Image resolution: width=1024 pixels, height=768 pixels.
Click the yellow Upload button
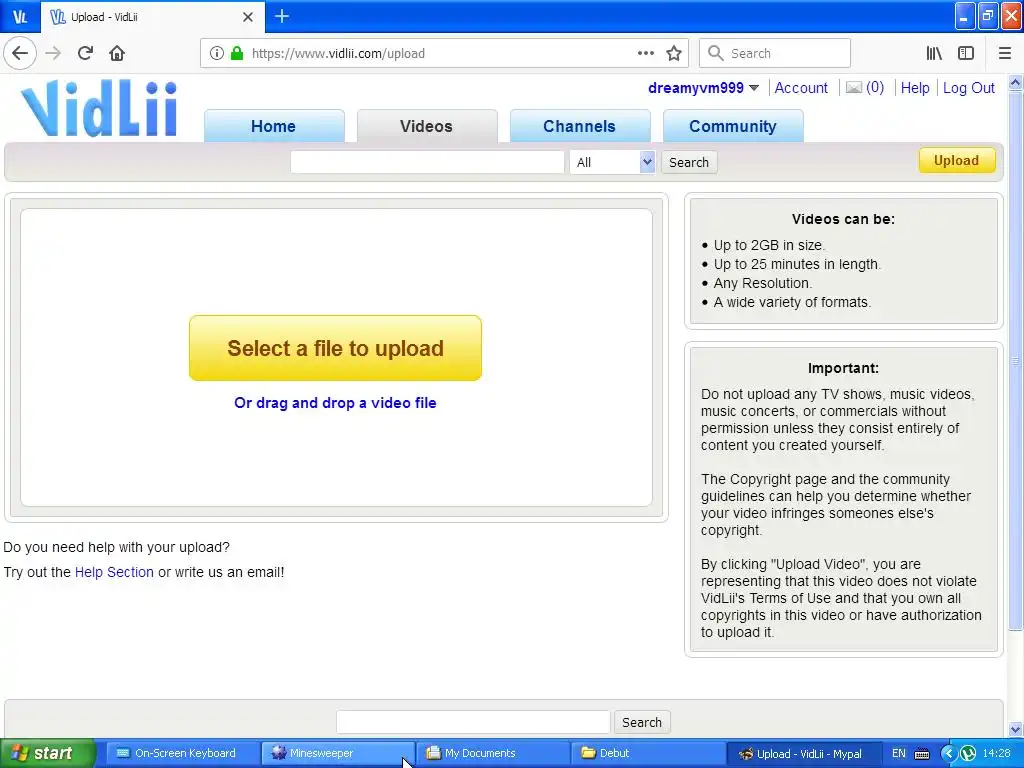(x=956, y=161)
